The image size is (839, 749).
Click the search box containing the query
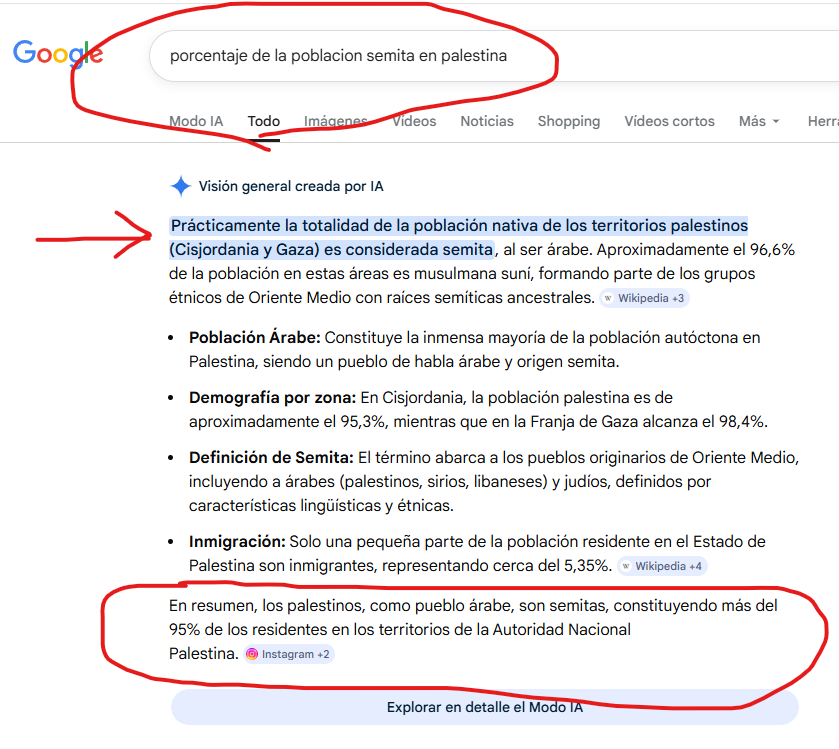pos(495,56)
